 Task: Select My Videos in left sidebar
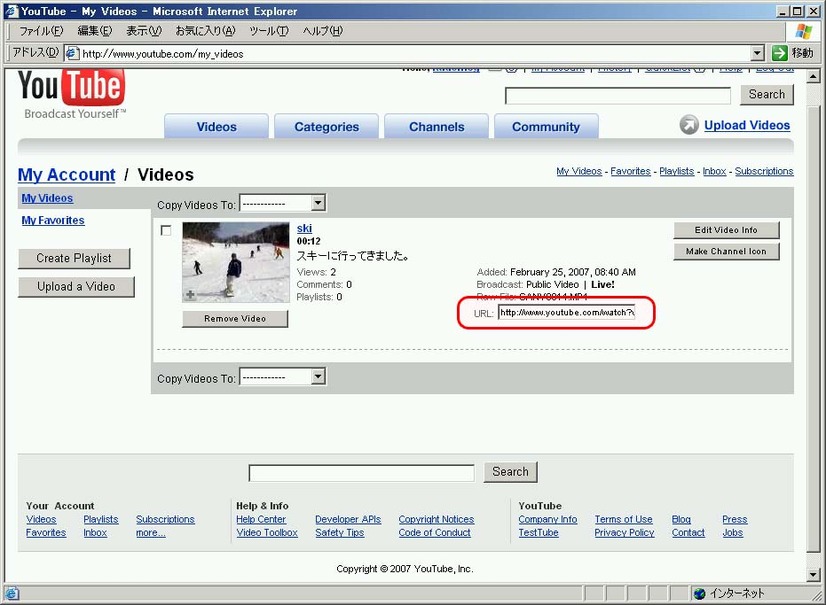[x=47, y=198]
